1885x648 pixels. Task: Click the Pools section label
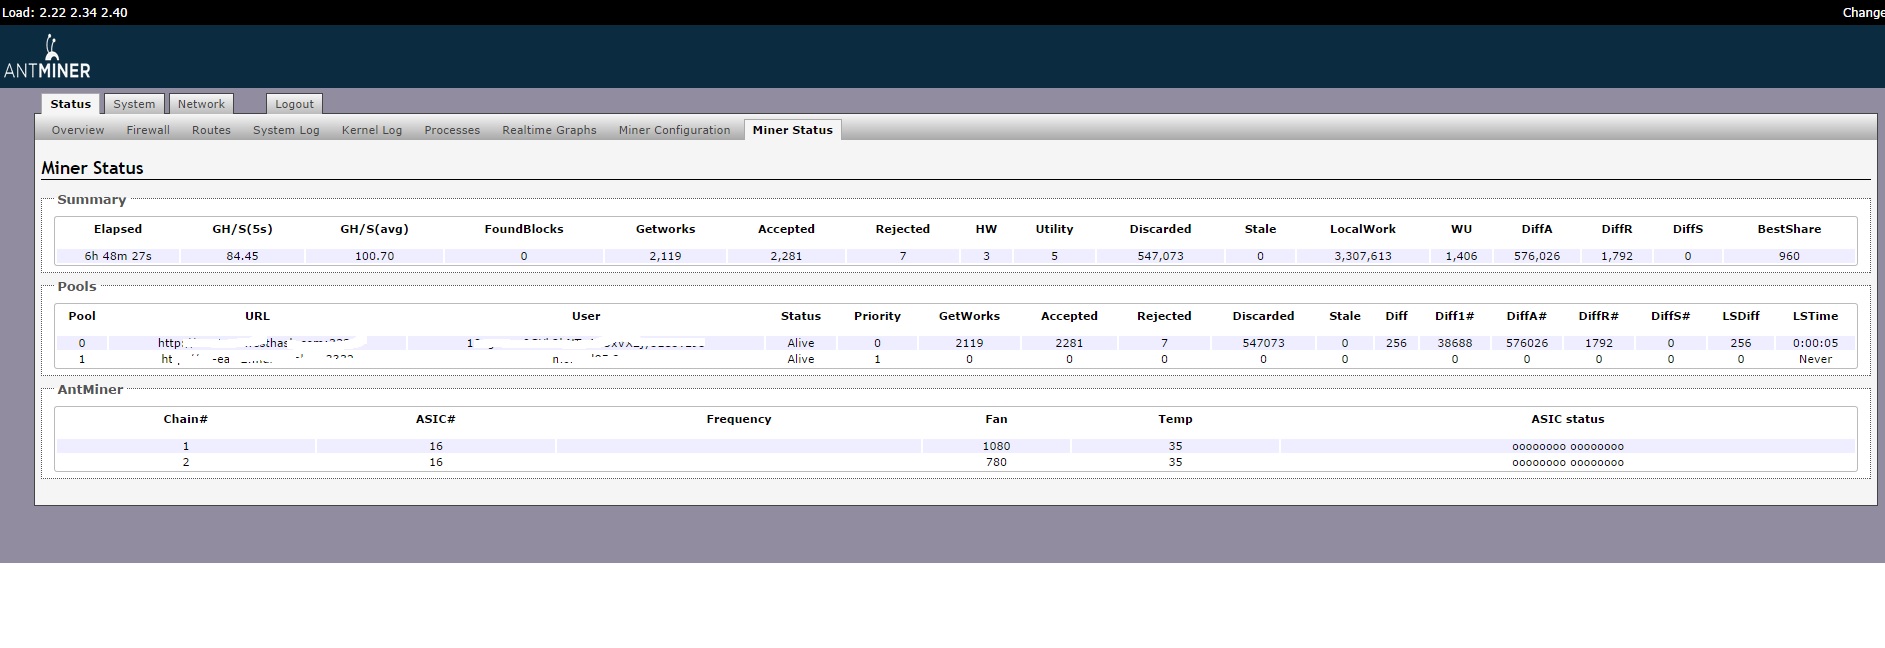[77, 286]
